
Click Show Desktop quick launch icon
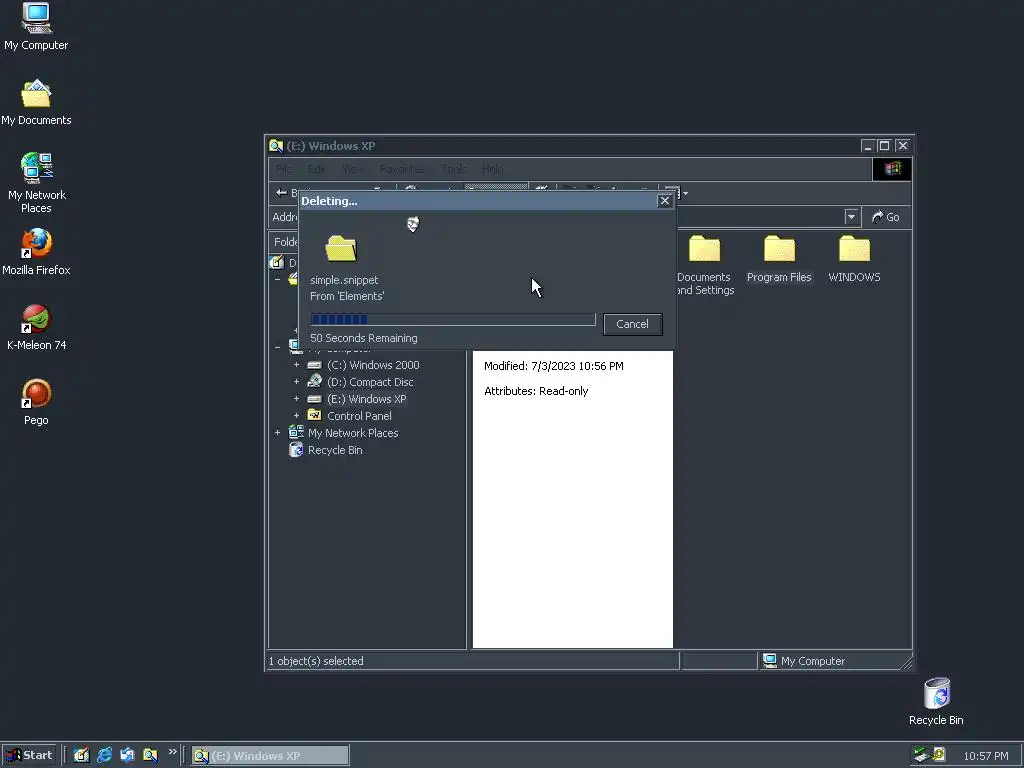[81, 756]
